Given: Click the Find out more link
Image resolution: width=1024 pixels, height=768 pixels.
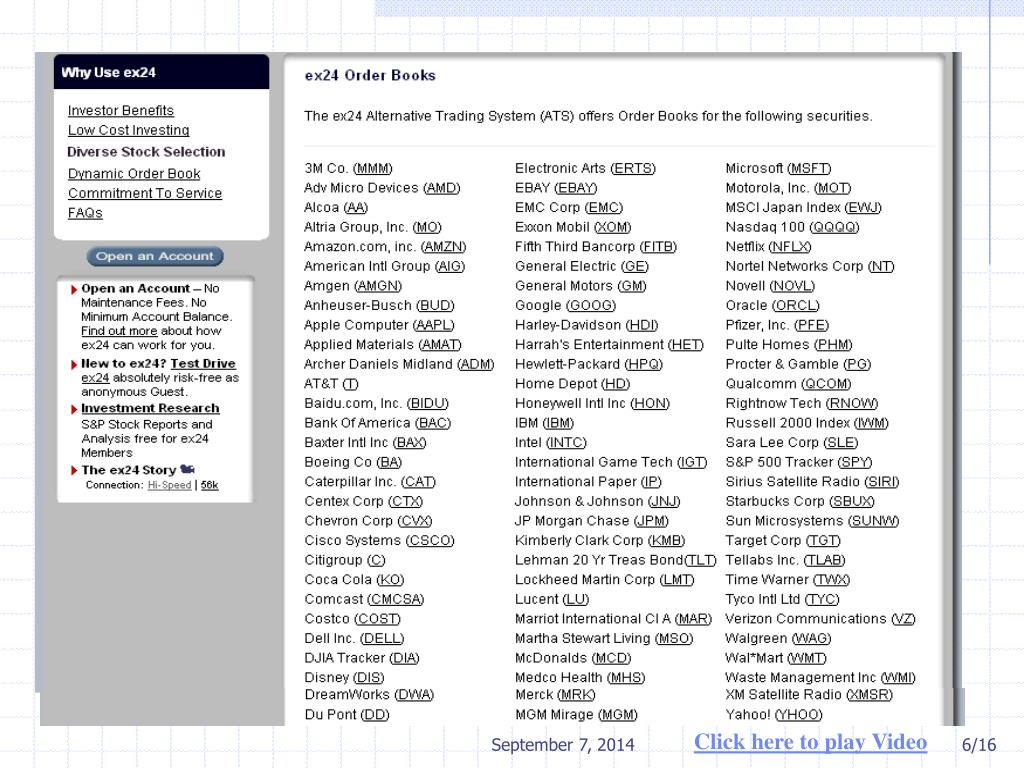Looking at the screenshot, I should click(119, 331).
